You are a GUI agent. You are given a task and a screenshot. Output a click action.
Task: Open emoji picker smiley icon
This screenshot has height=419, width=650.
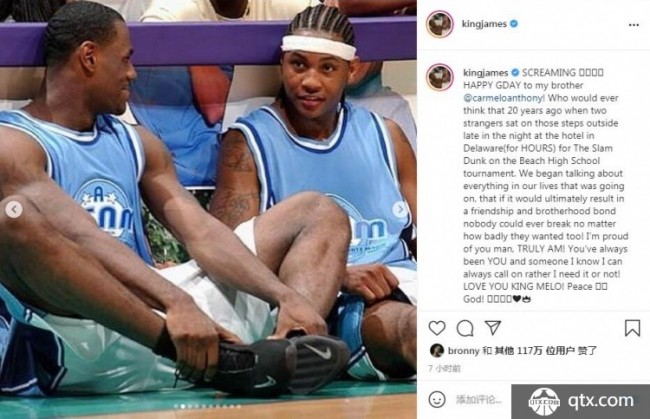click(437, 400)
